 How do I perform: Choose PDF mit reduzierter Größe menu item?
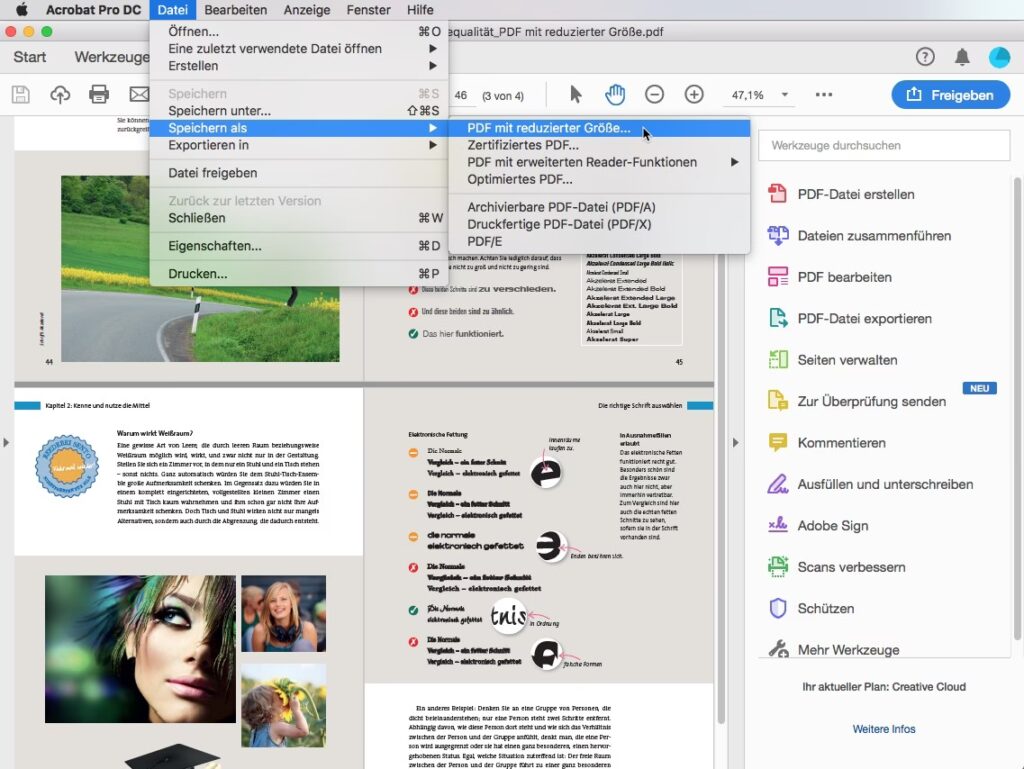pyautogui.click(x=549, y=128)
